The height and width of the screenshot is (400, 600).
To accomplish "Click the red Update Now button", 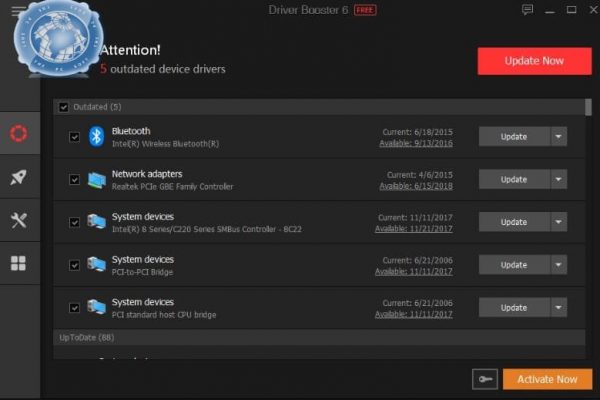I will 535,61.
